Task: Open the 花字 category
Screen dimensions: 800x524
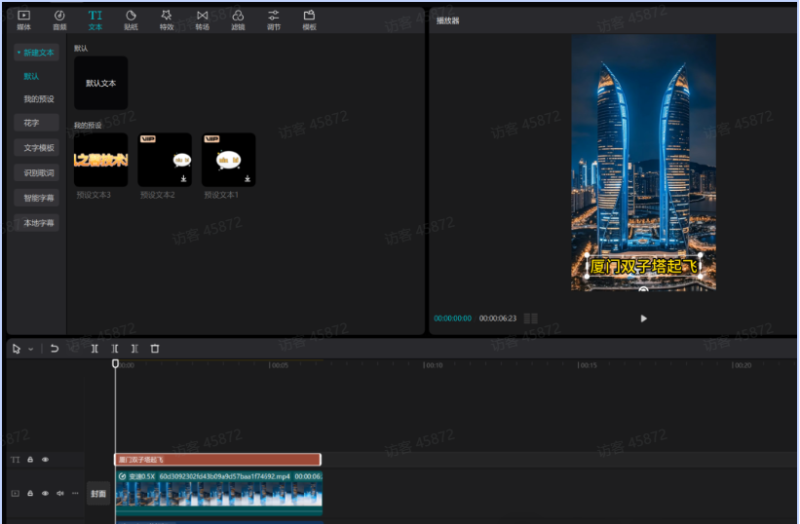Action: tap(36, 123)
